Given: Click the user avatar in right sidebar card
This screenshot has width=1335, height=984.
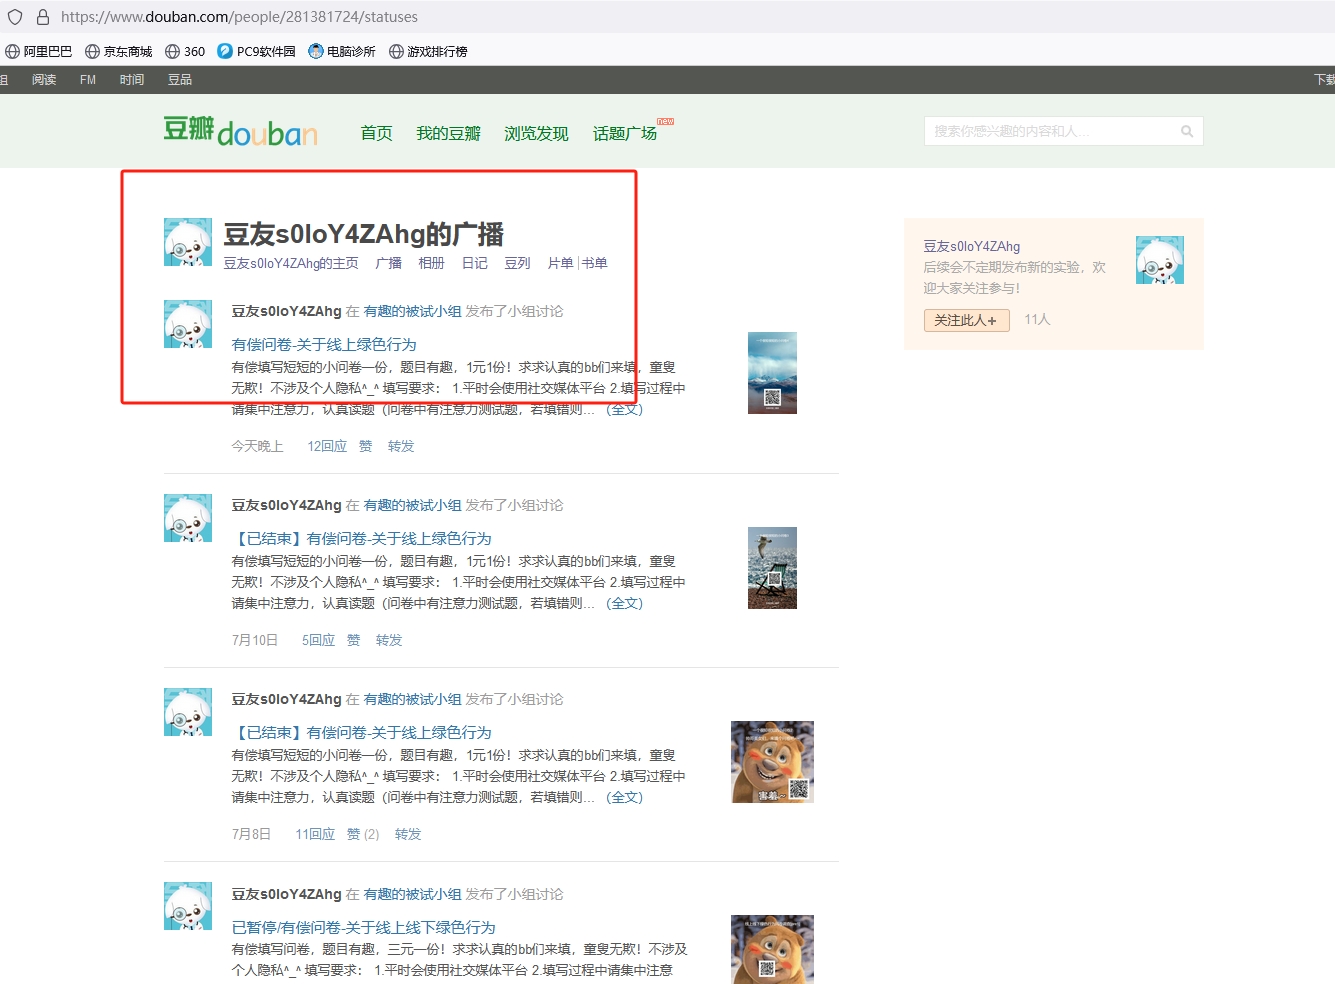Looking at the screenshot, I should point(1159,260).
